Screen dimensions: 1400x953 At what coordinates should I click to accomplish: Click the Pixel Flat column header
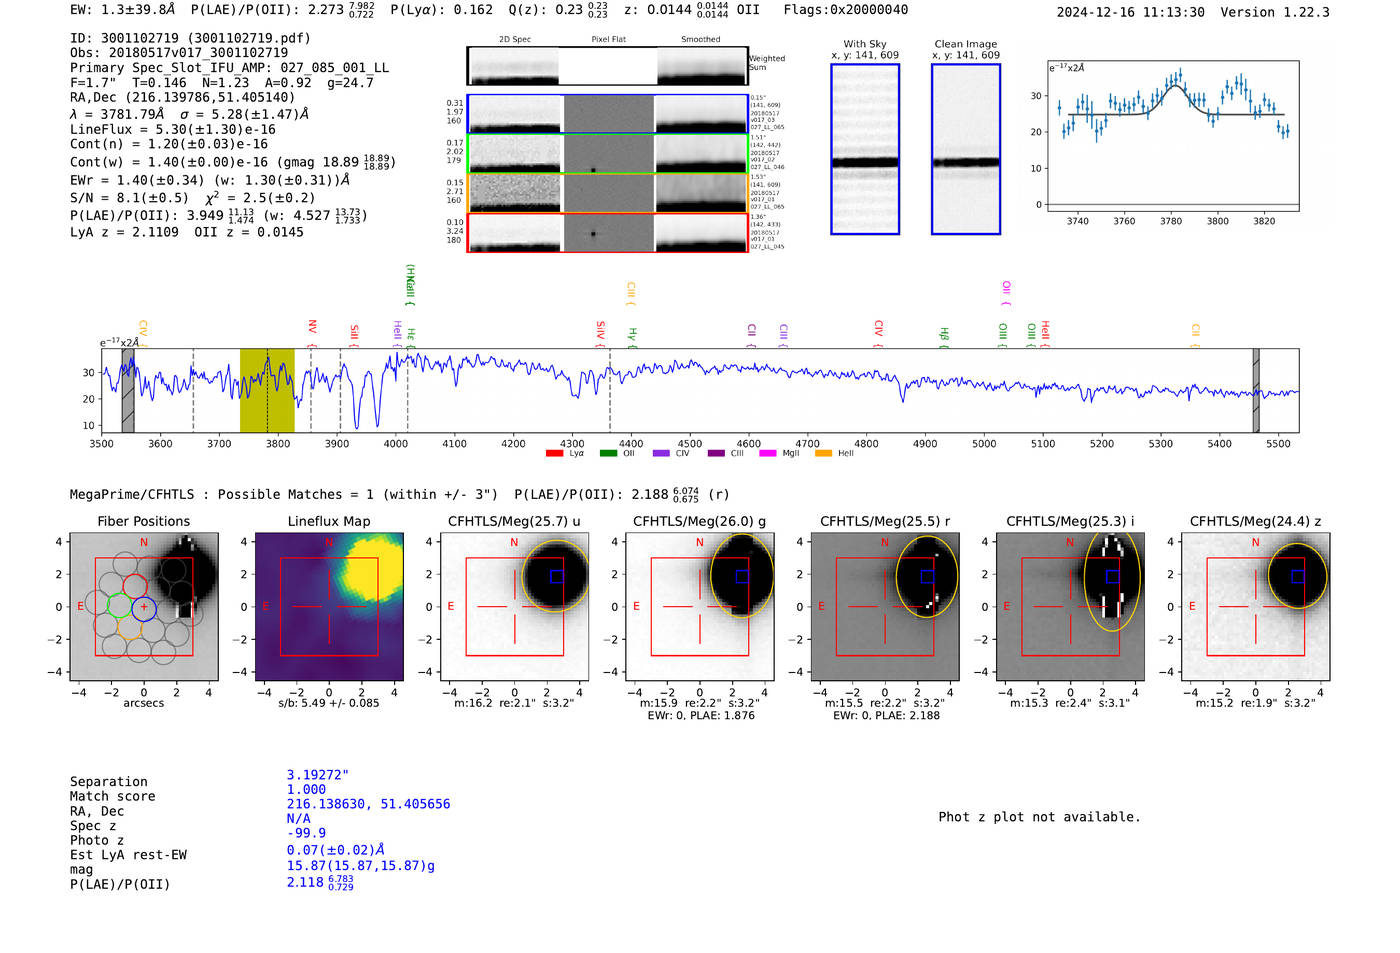click(608, 39)
